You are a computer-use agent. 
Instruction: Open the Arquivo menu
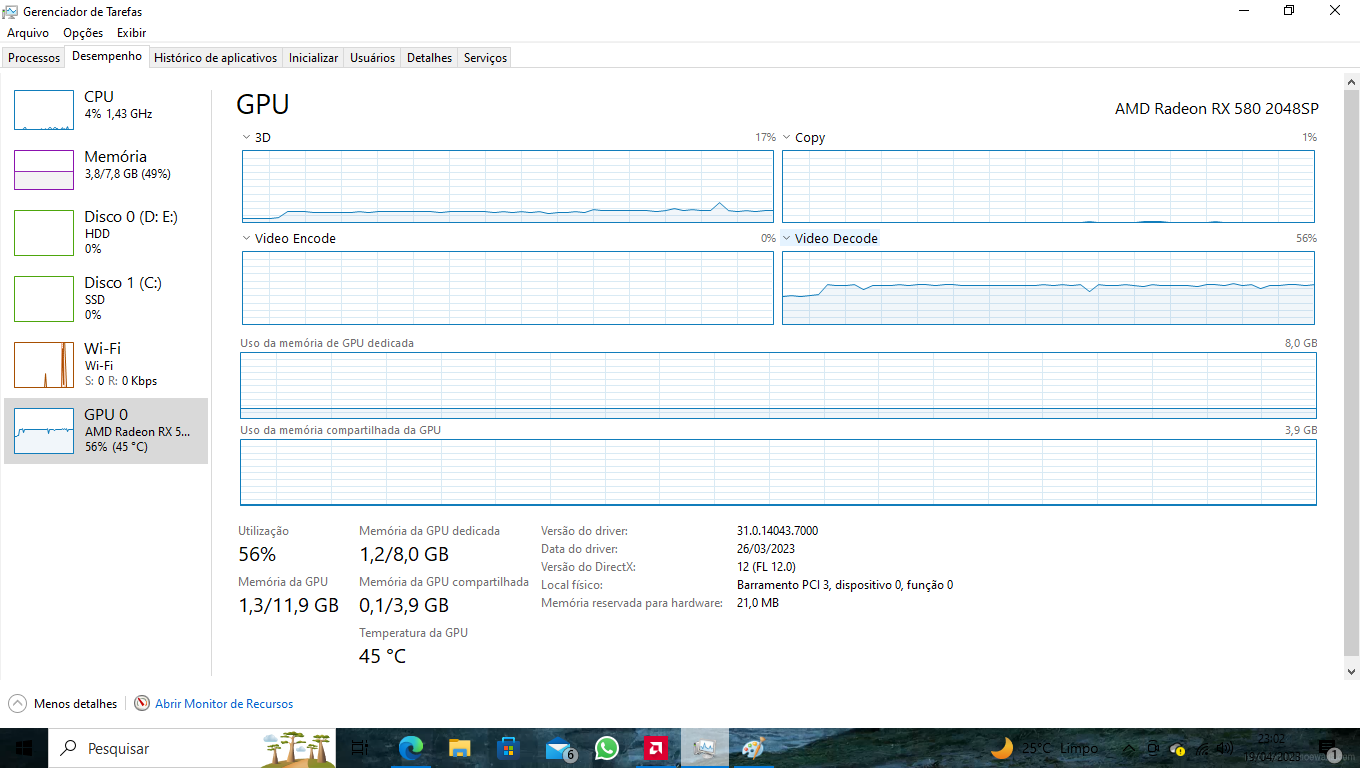click(28, 33)
